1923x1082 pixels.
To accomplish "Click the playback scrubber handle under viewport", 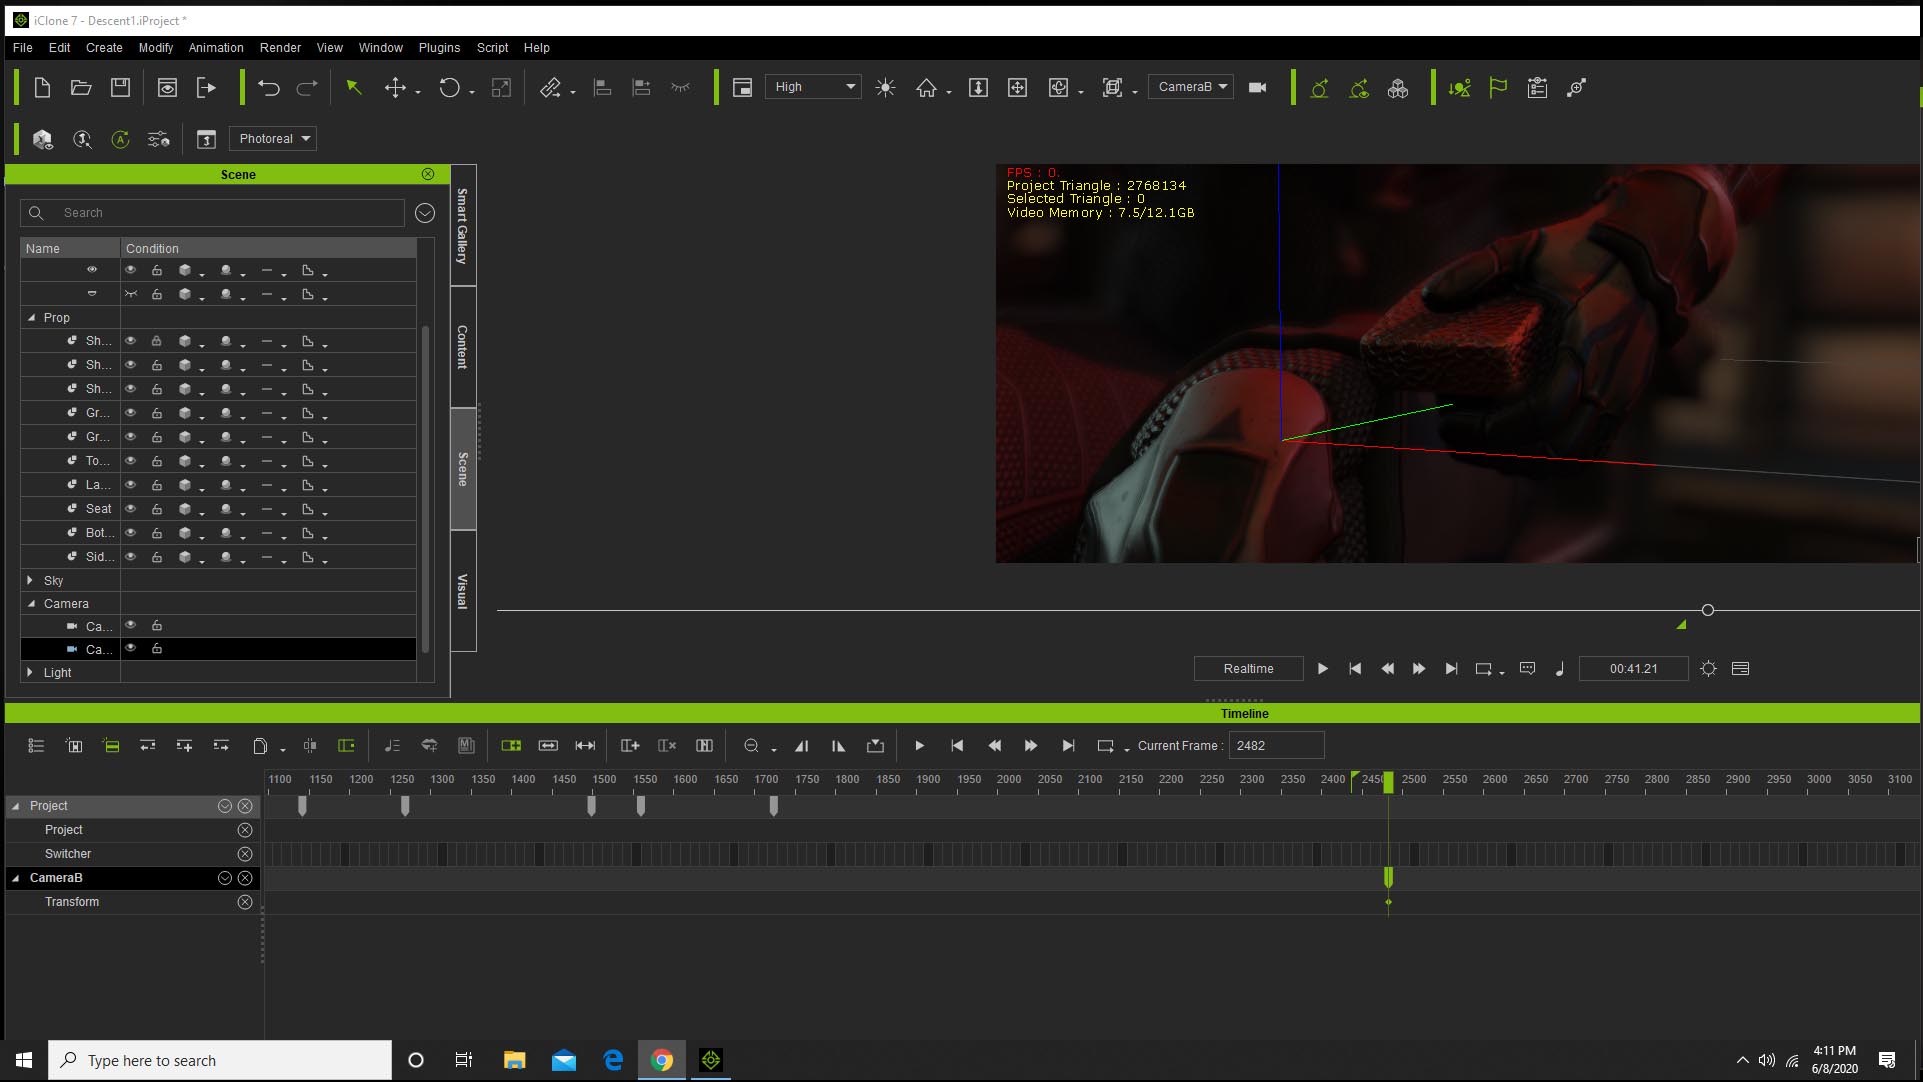I will [1708, 610].
